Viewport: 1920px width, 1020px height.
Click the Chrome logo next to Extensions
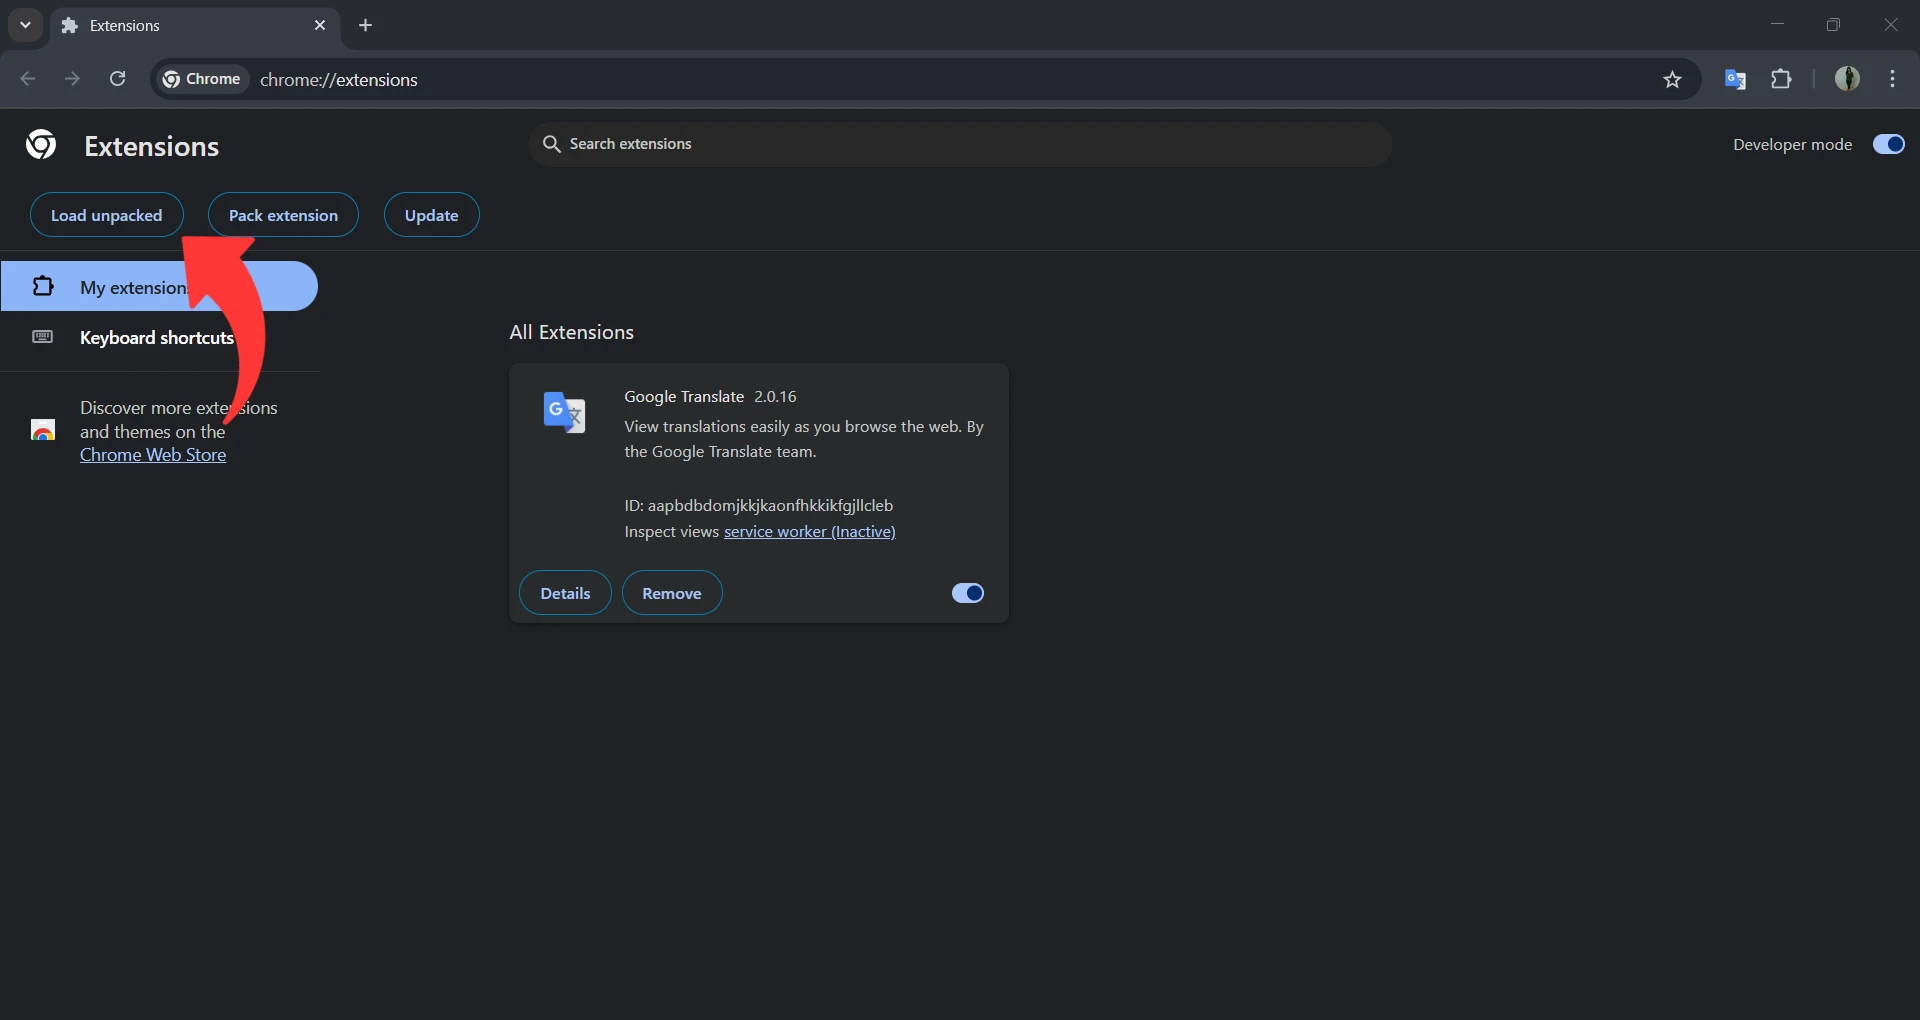[41, 146]
